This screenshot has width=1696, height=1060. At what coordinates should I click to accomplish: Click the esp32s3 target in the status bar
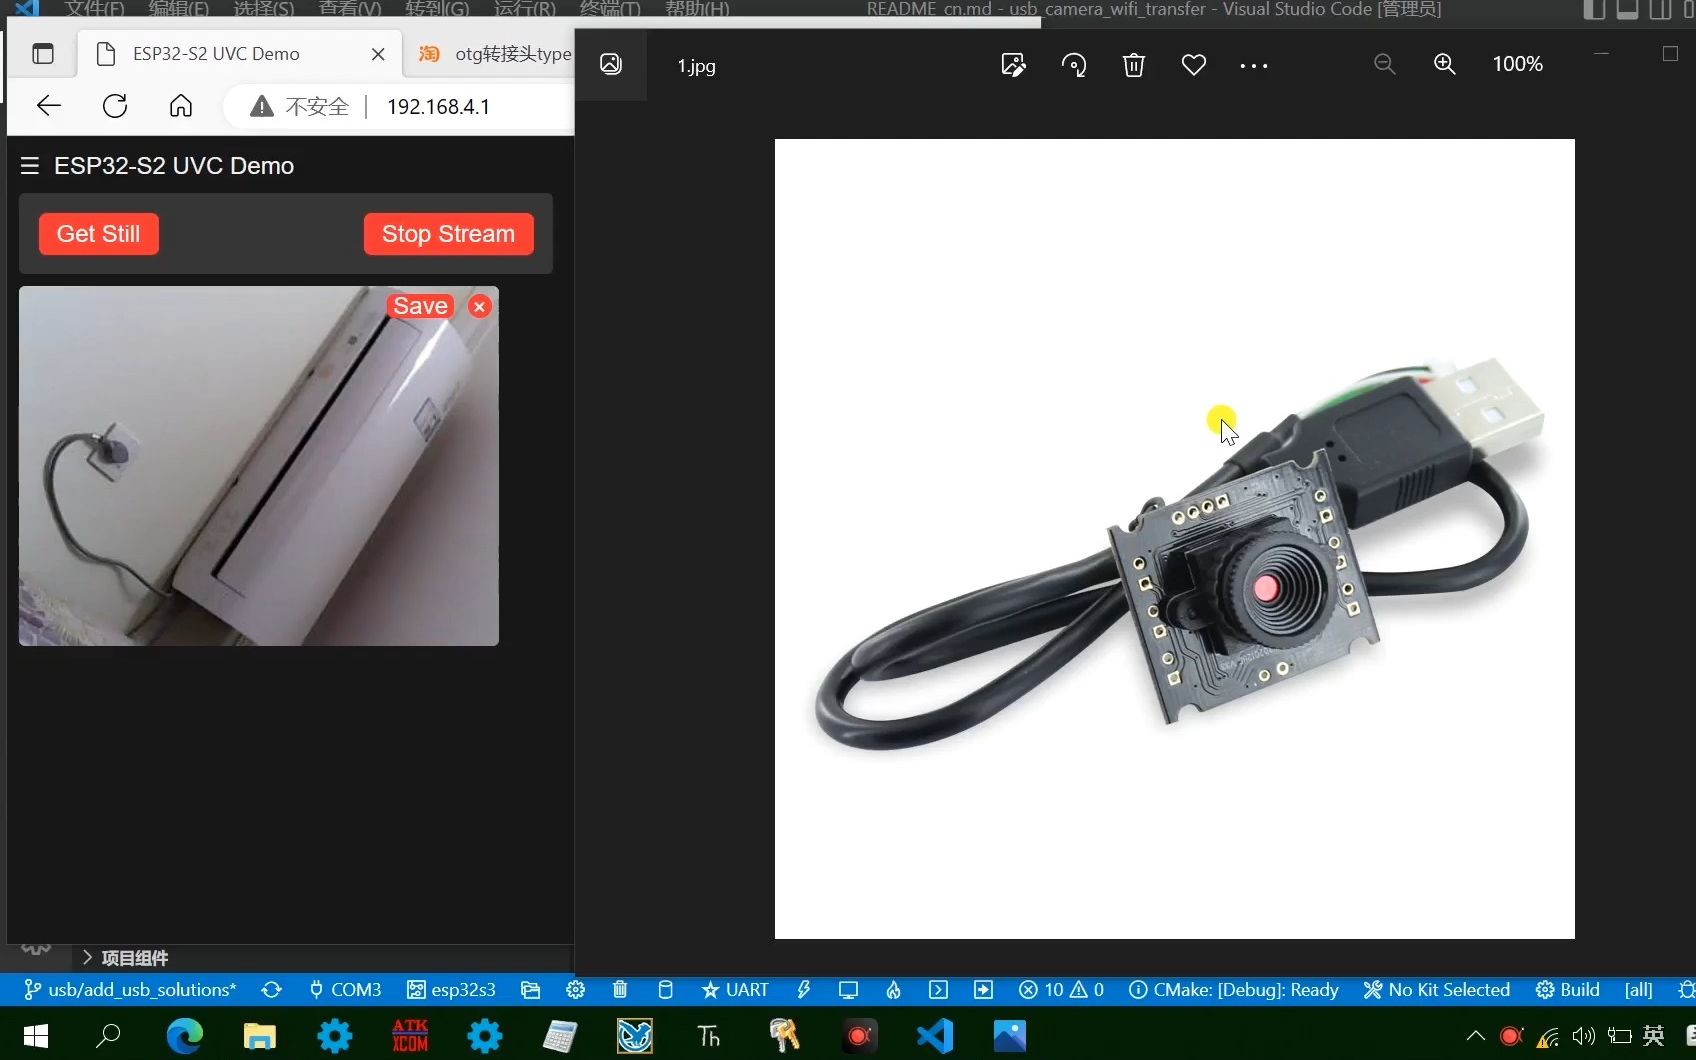[x=452, y=990]
